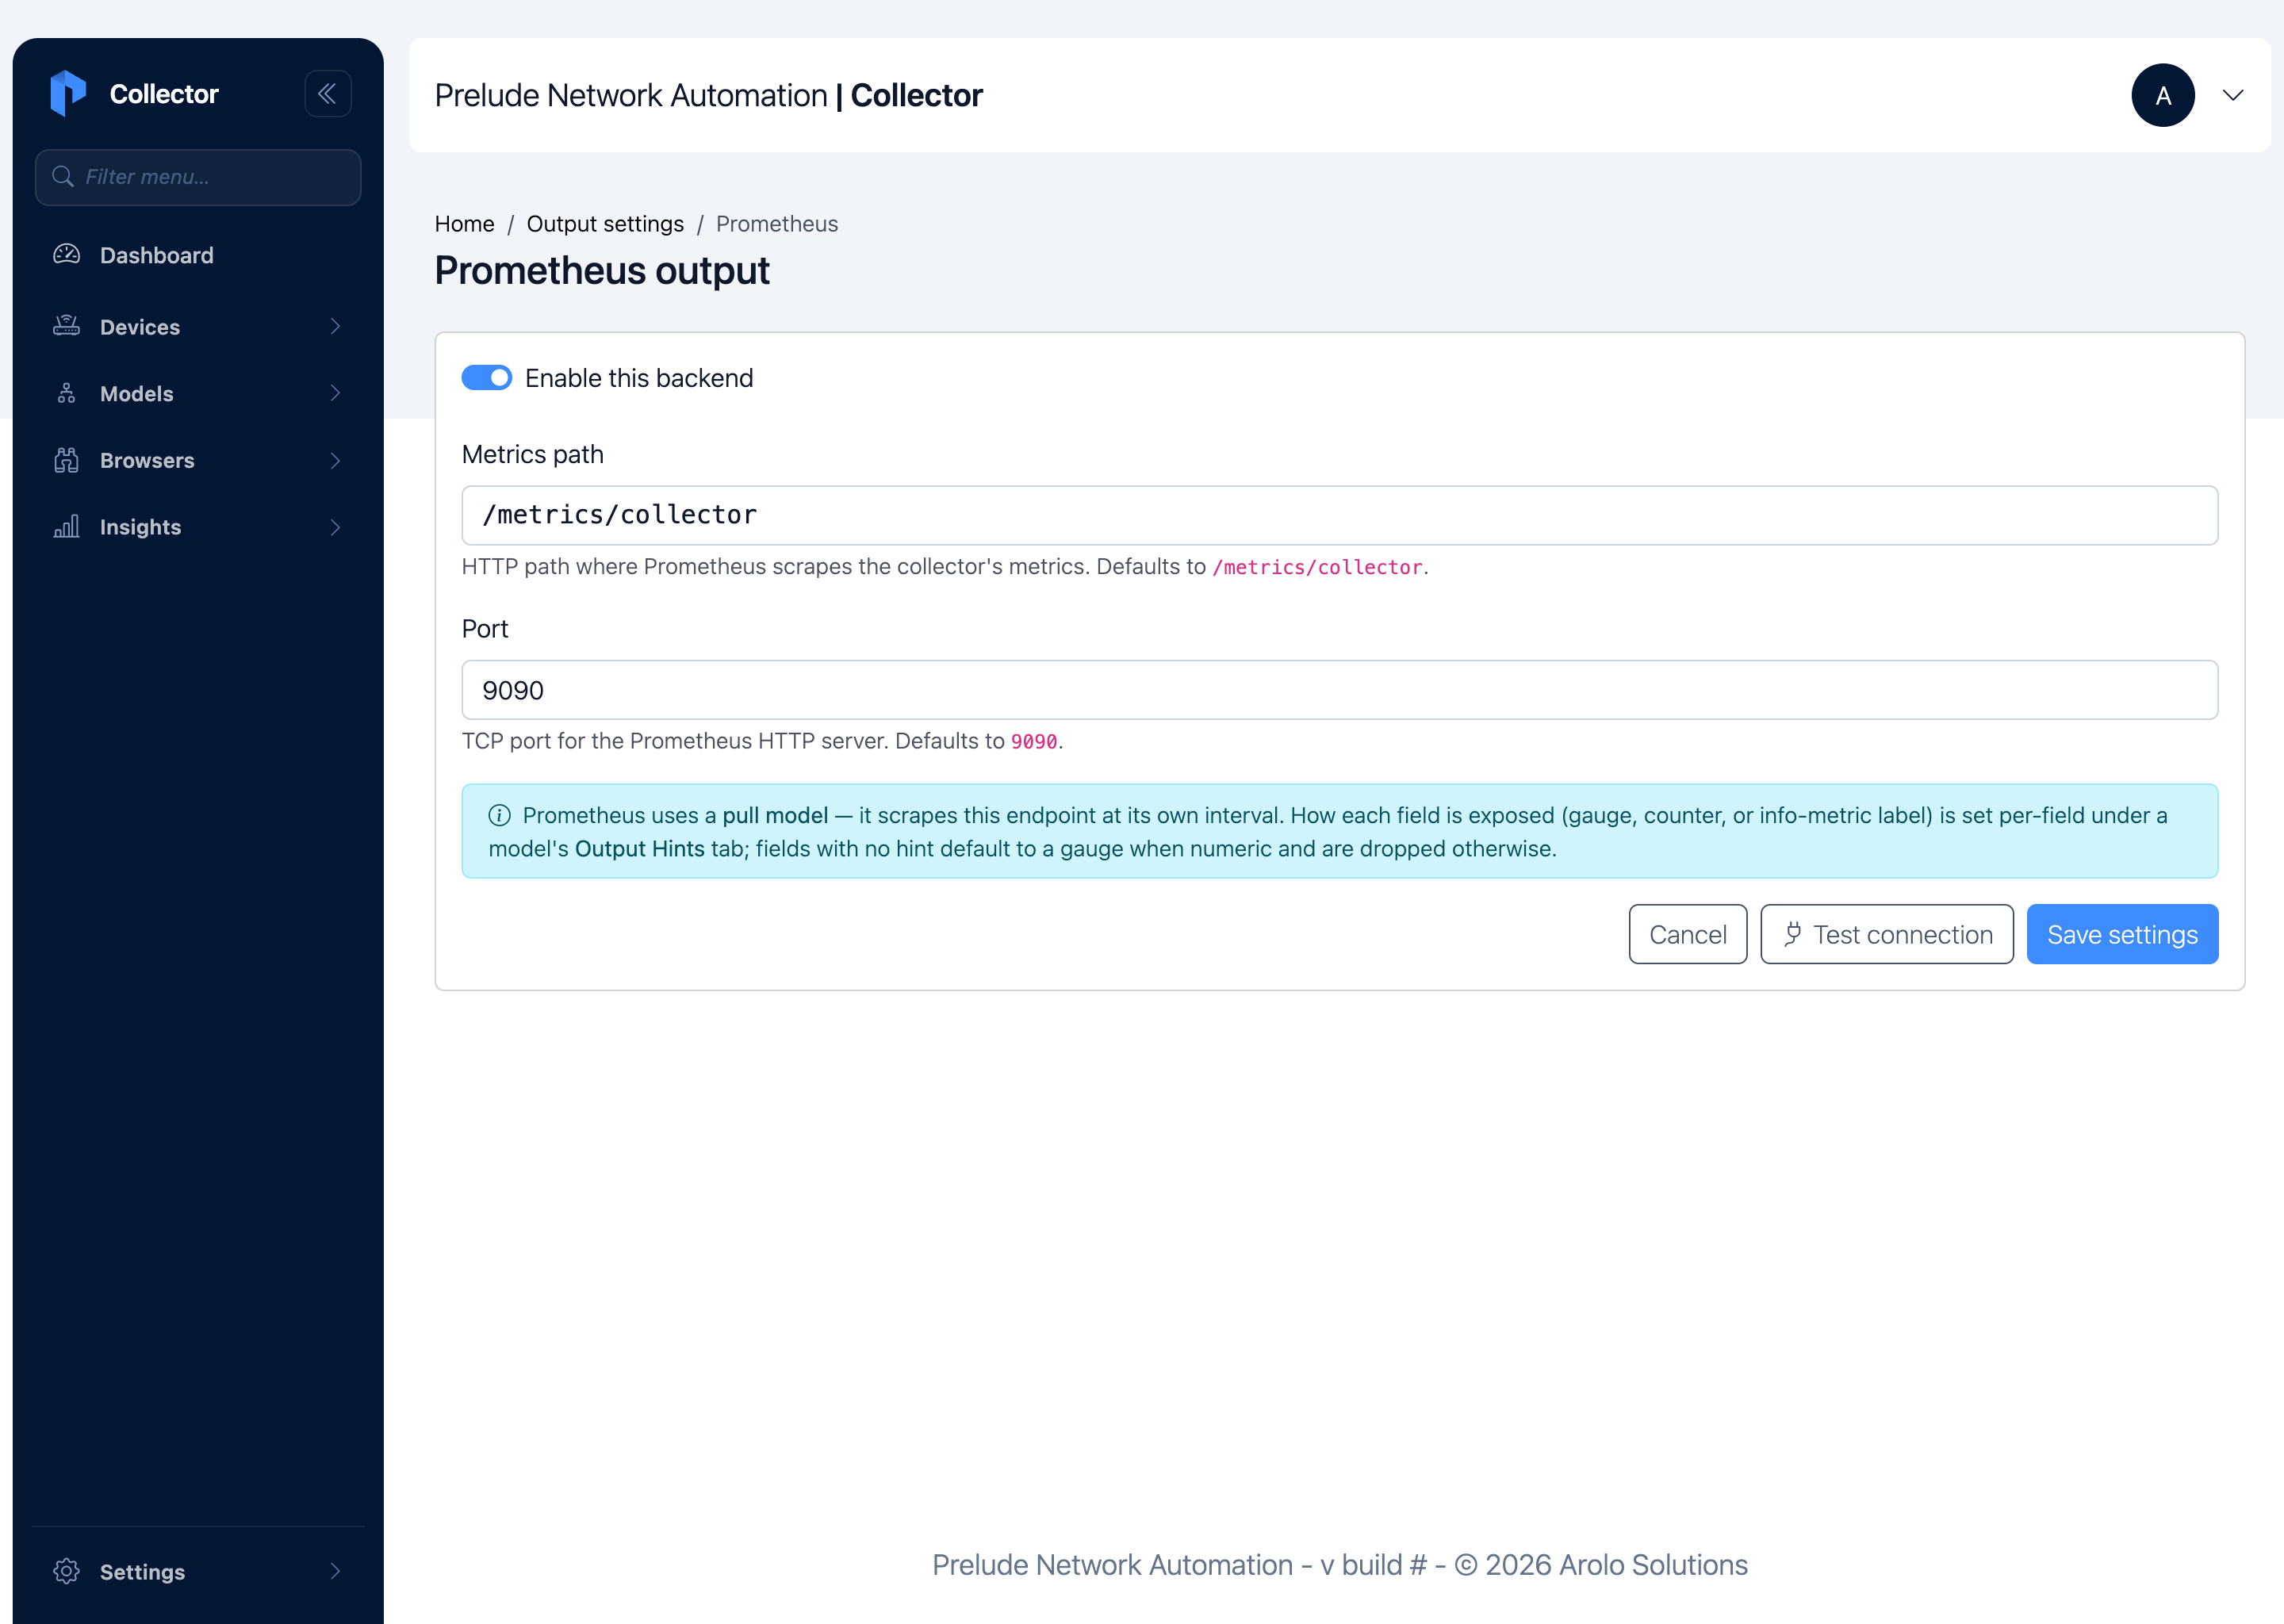Open the Devices menu item
This screenshot has width=2284, height=1624.
point(198,326)
